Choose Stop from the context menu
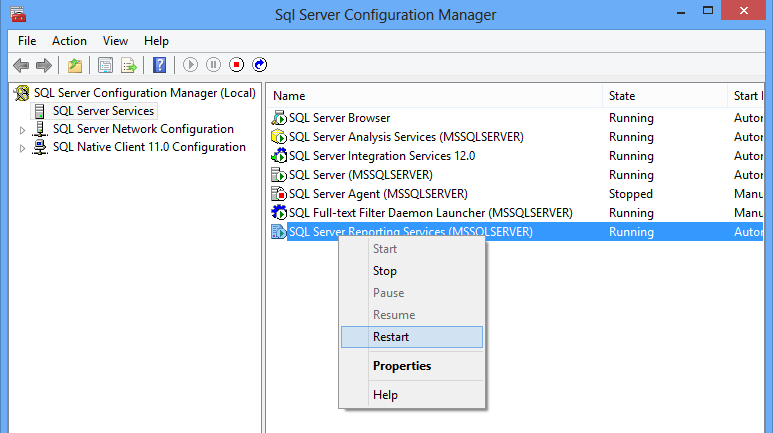The image size is (773, 433). tap(412, 271)
